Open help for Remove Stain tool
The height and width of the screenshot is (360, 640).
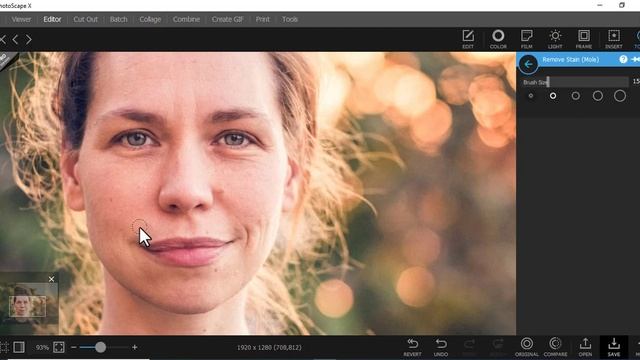[x=623, y=59]
